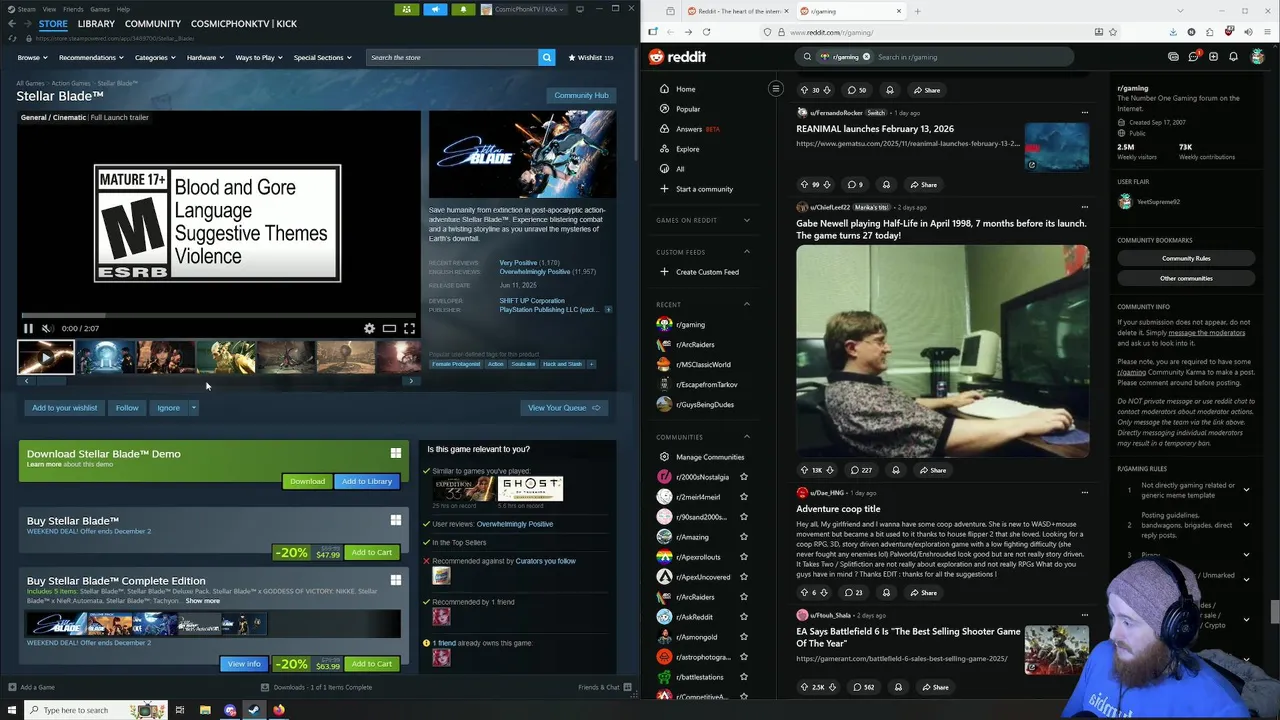The height and width of the screenshot is (720, 1280).
Task: Expand Special Sections dropdown
Action: click(322, 57)
